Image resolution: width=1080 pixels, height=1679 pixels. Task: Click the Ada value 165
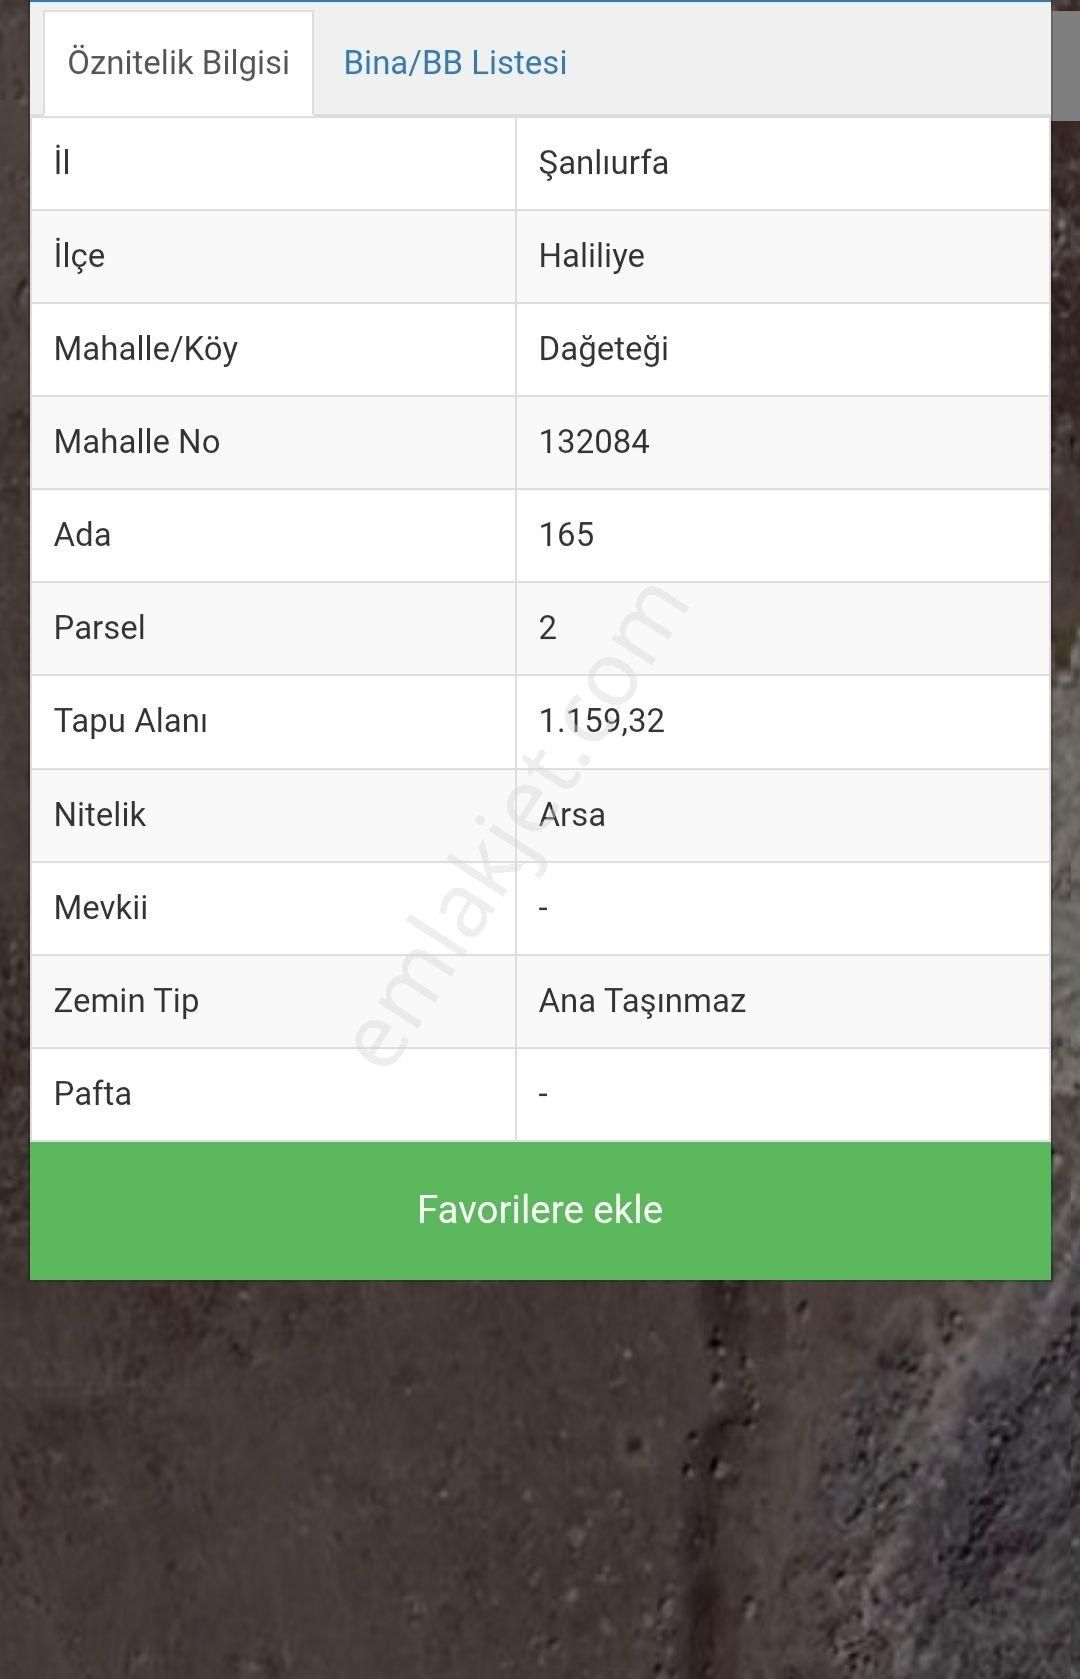[566, 535]
